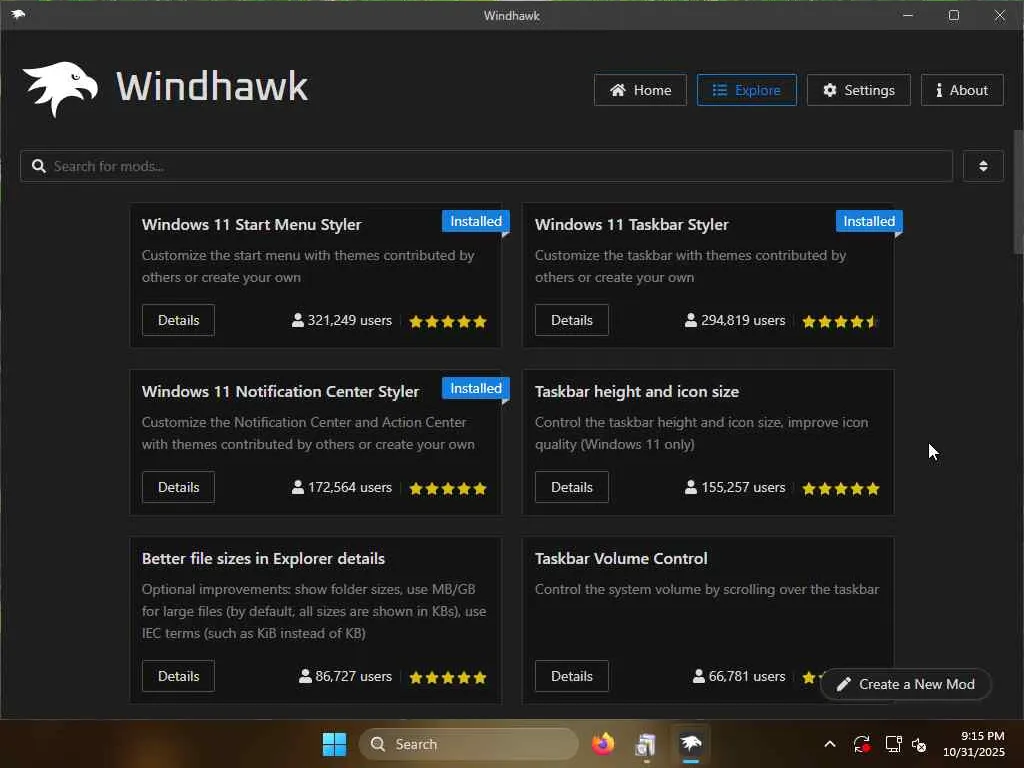The height and width of the screenshot is (768, 1024).
Task: Open Details for Windows 11 Taskbar Styler
Action: [x=571, y=320]
